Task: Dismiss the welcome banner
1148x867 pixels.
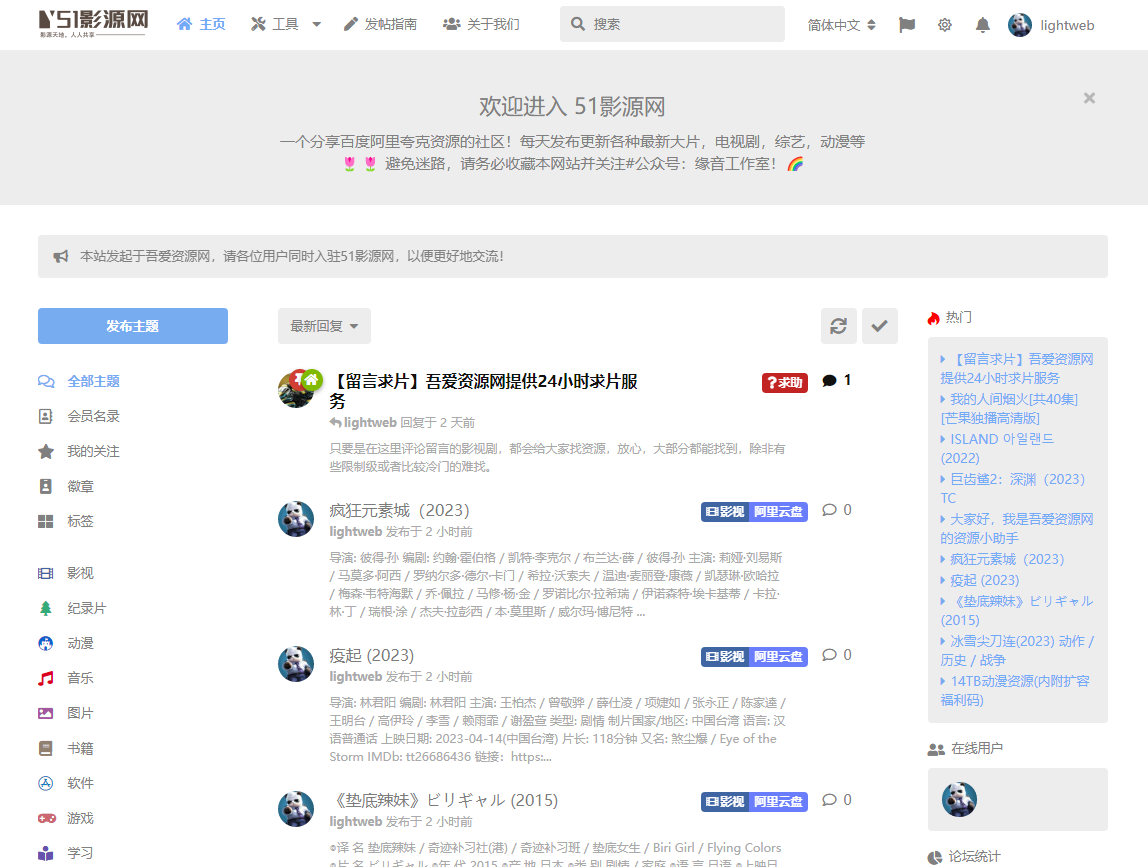Action: tap(1089, 98)
